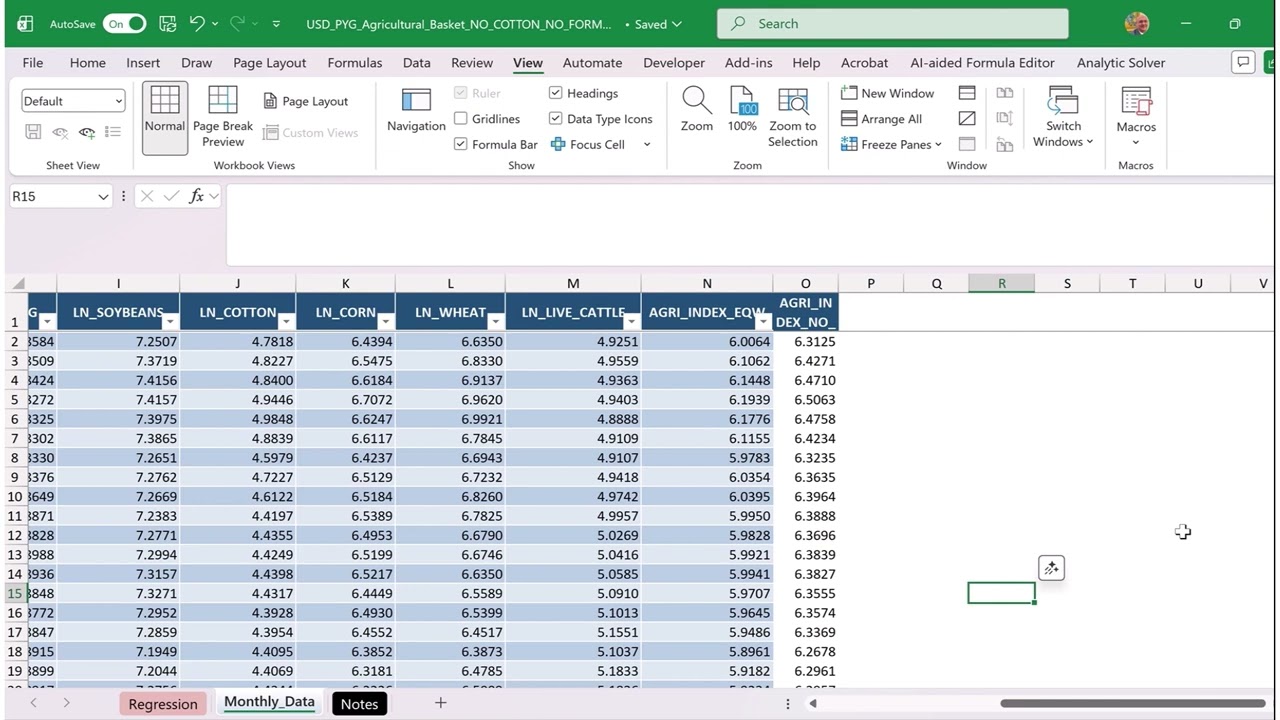Uncheck the Formula Bar checkbox

point(461,144)
